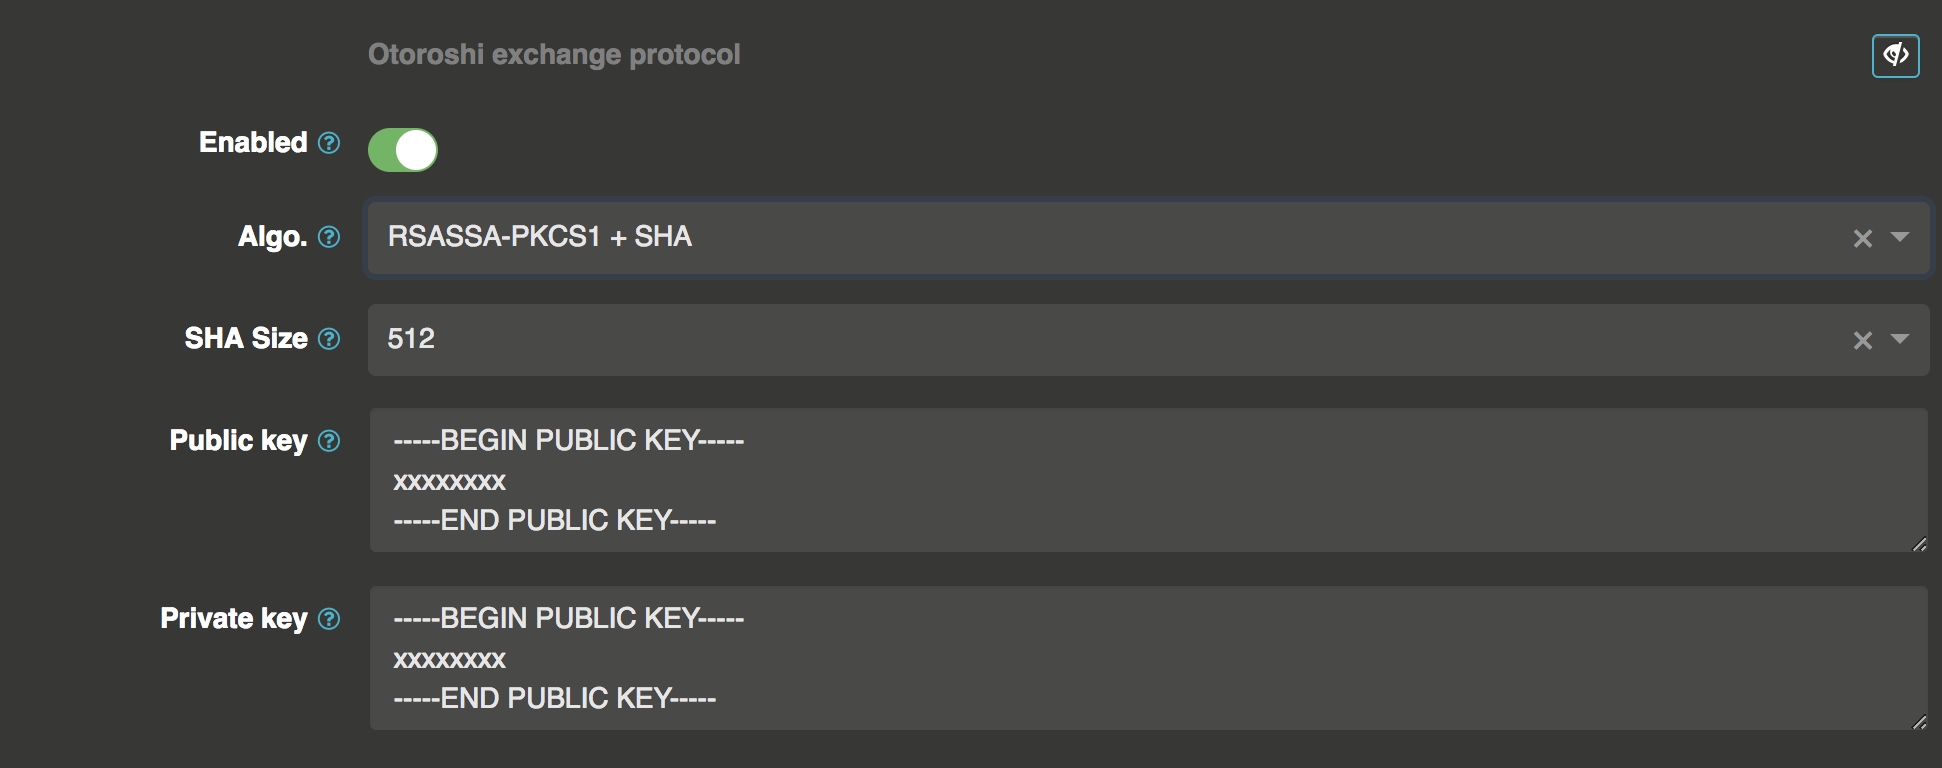Clear the Algo. selection with X icon
The image size is (1942, 768).
[1862, 238]
